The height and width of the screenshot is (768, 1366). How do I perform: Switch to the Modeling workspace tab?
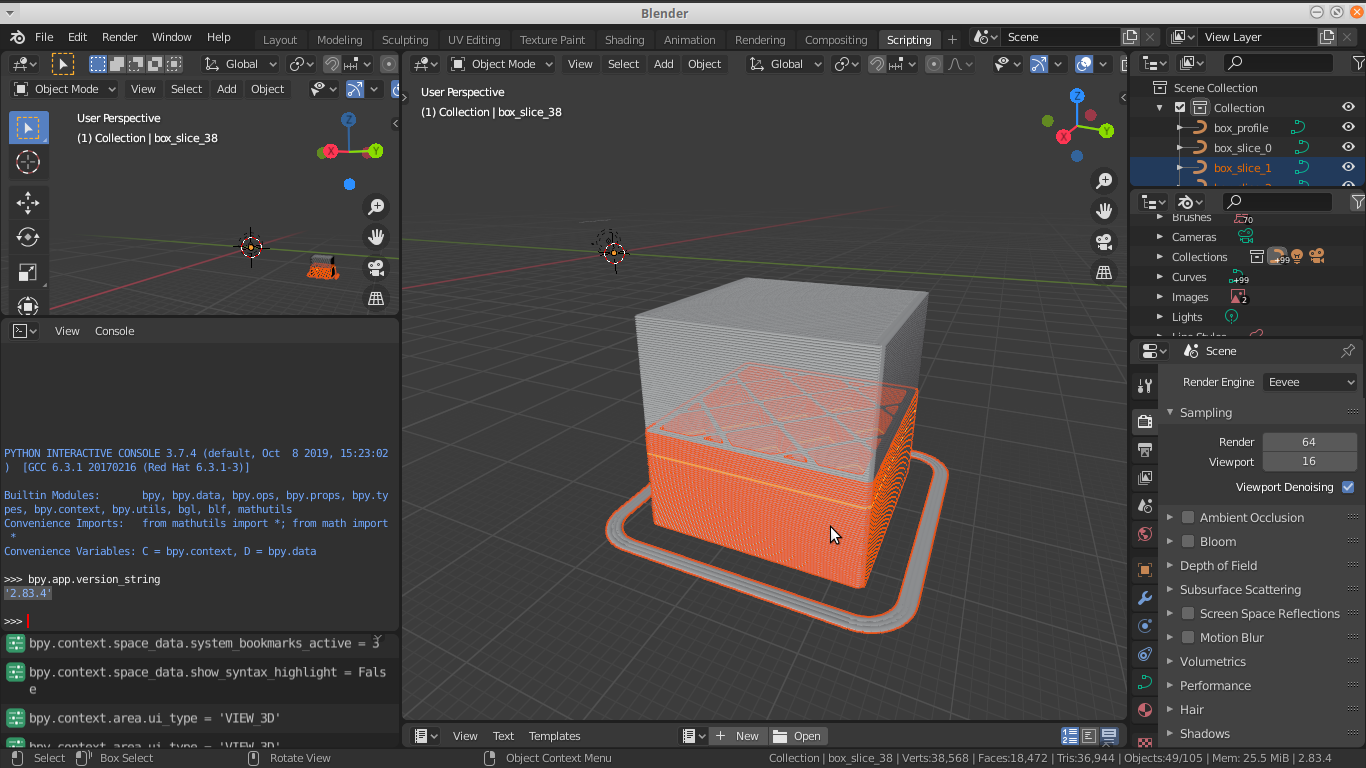tap(339, 40)
